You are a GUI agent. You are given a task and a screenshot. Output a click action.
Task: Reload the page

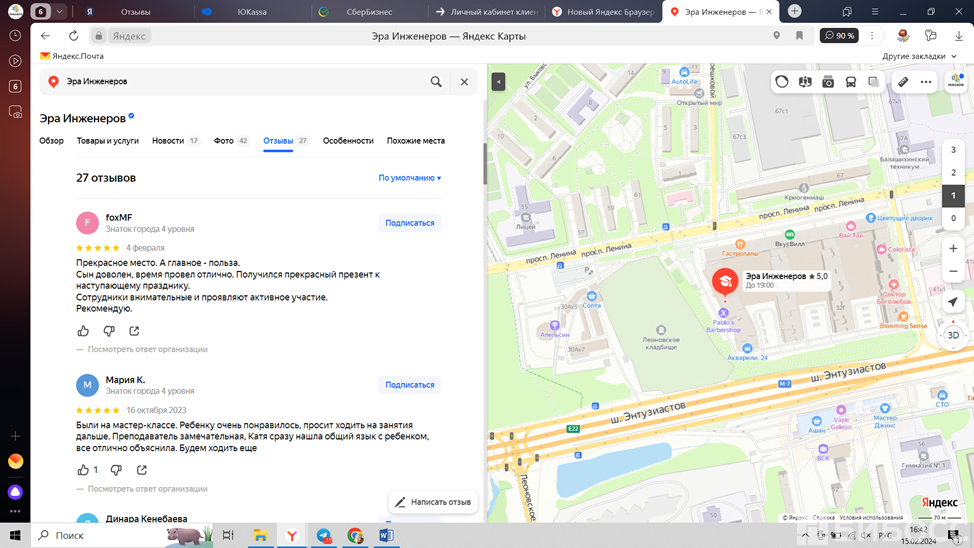click(73, 36)
